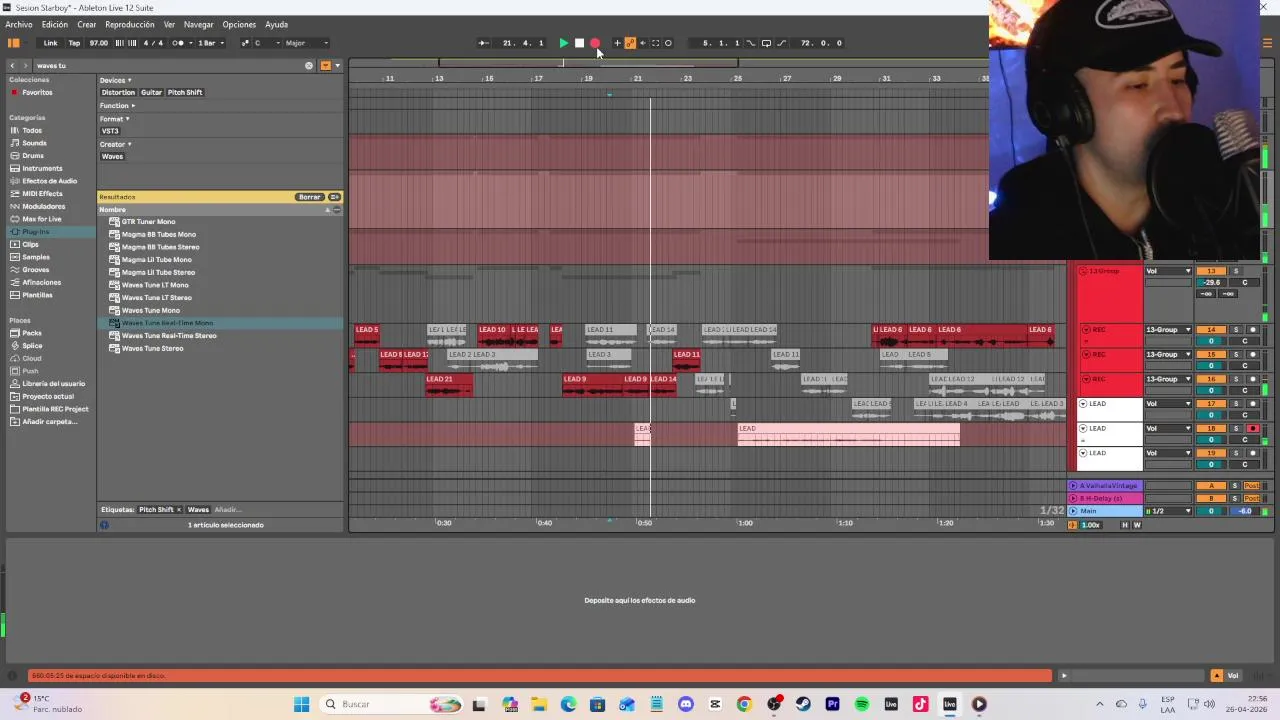Screen dimensions: 1280x720
Task: Select the Splice place in the browser
Action: click(x=32, y=345)
